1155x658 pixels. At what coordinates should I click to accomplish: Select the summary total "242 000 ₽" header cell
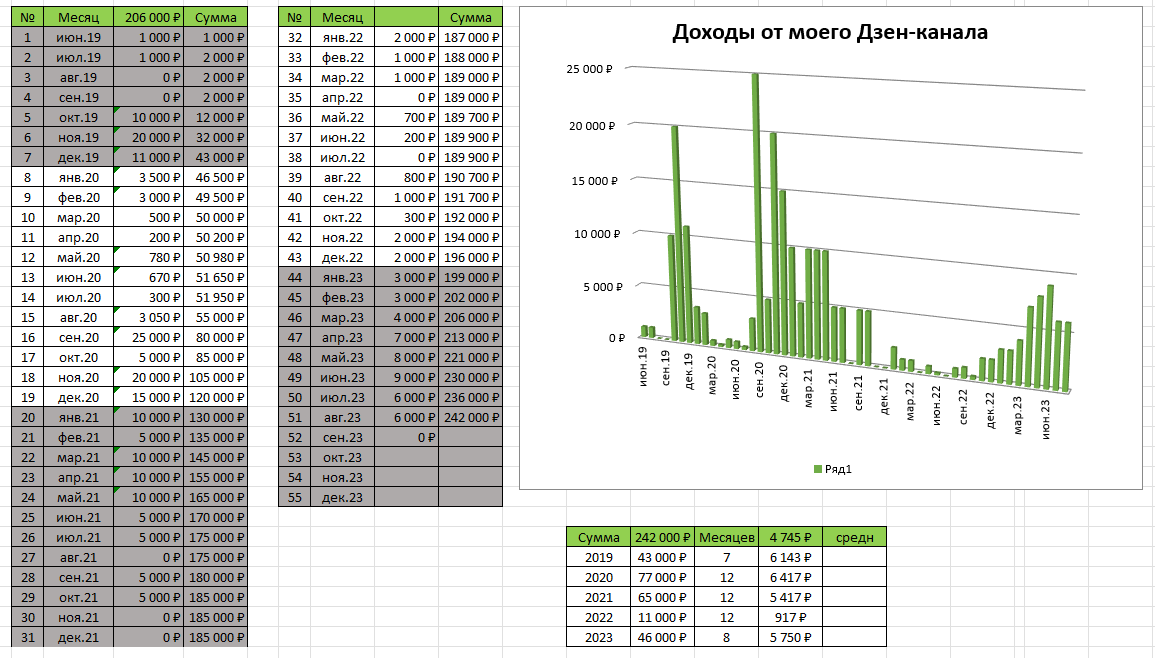tap(663, 537)
